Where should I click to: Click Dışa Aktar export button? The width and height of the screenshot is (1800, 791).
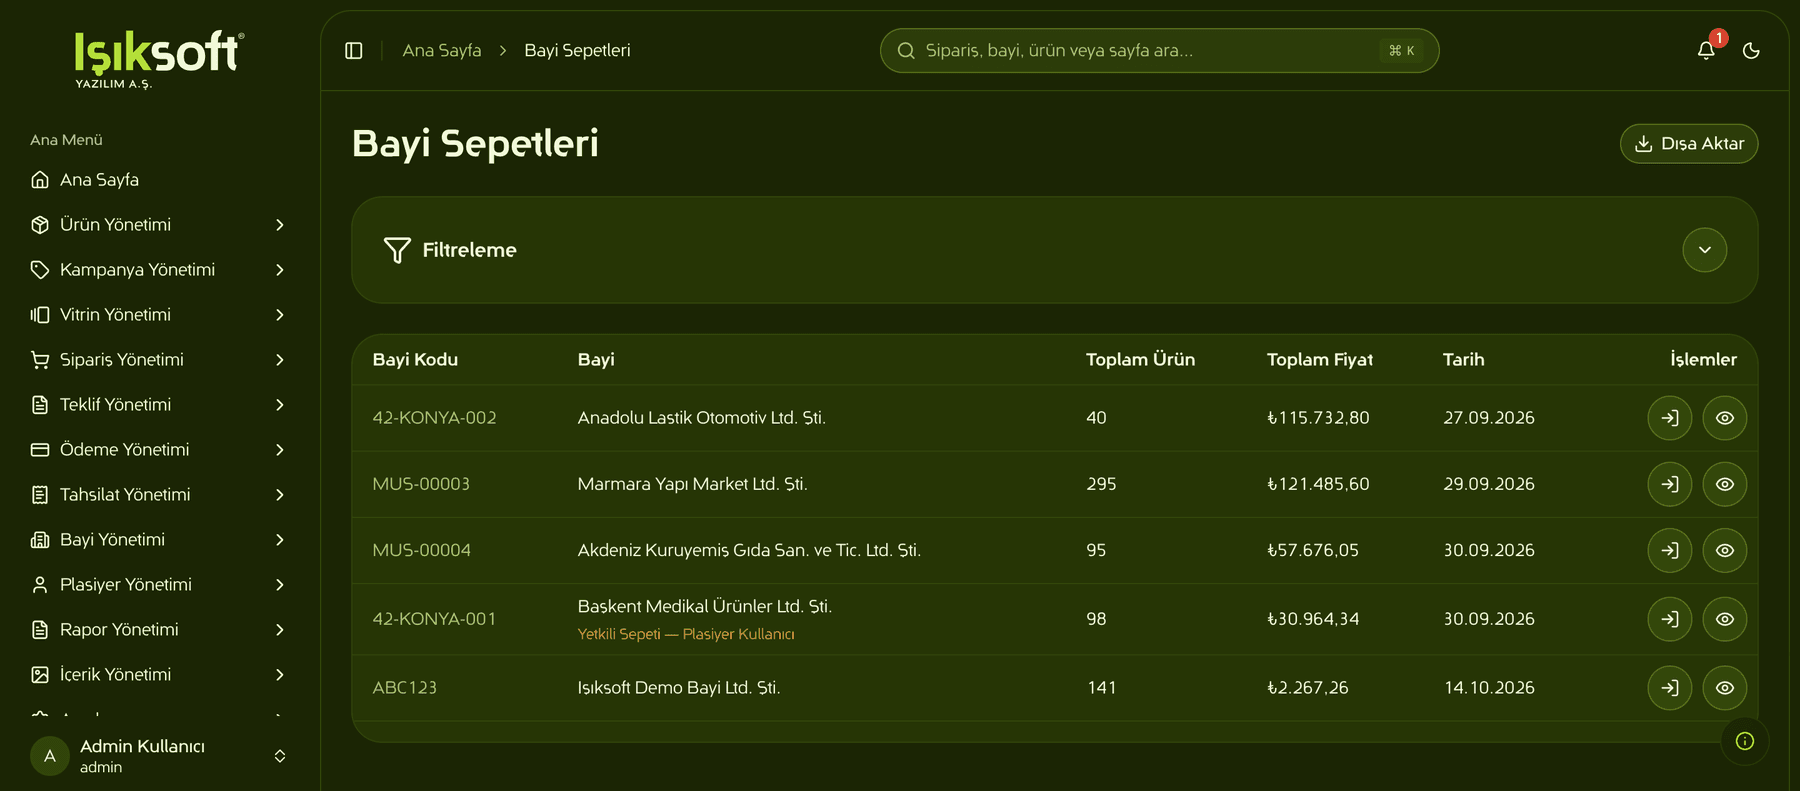[1689, 143]
